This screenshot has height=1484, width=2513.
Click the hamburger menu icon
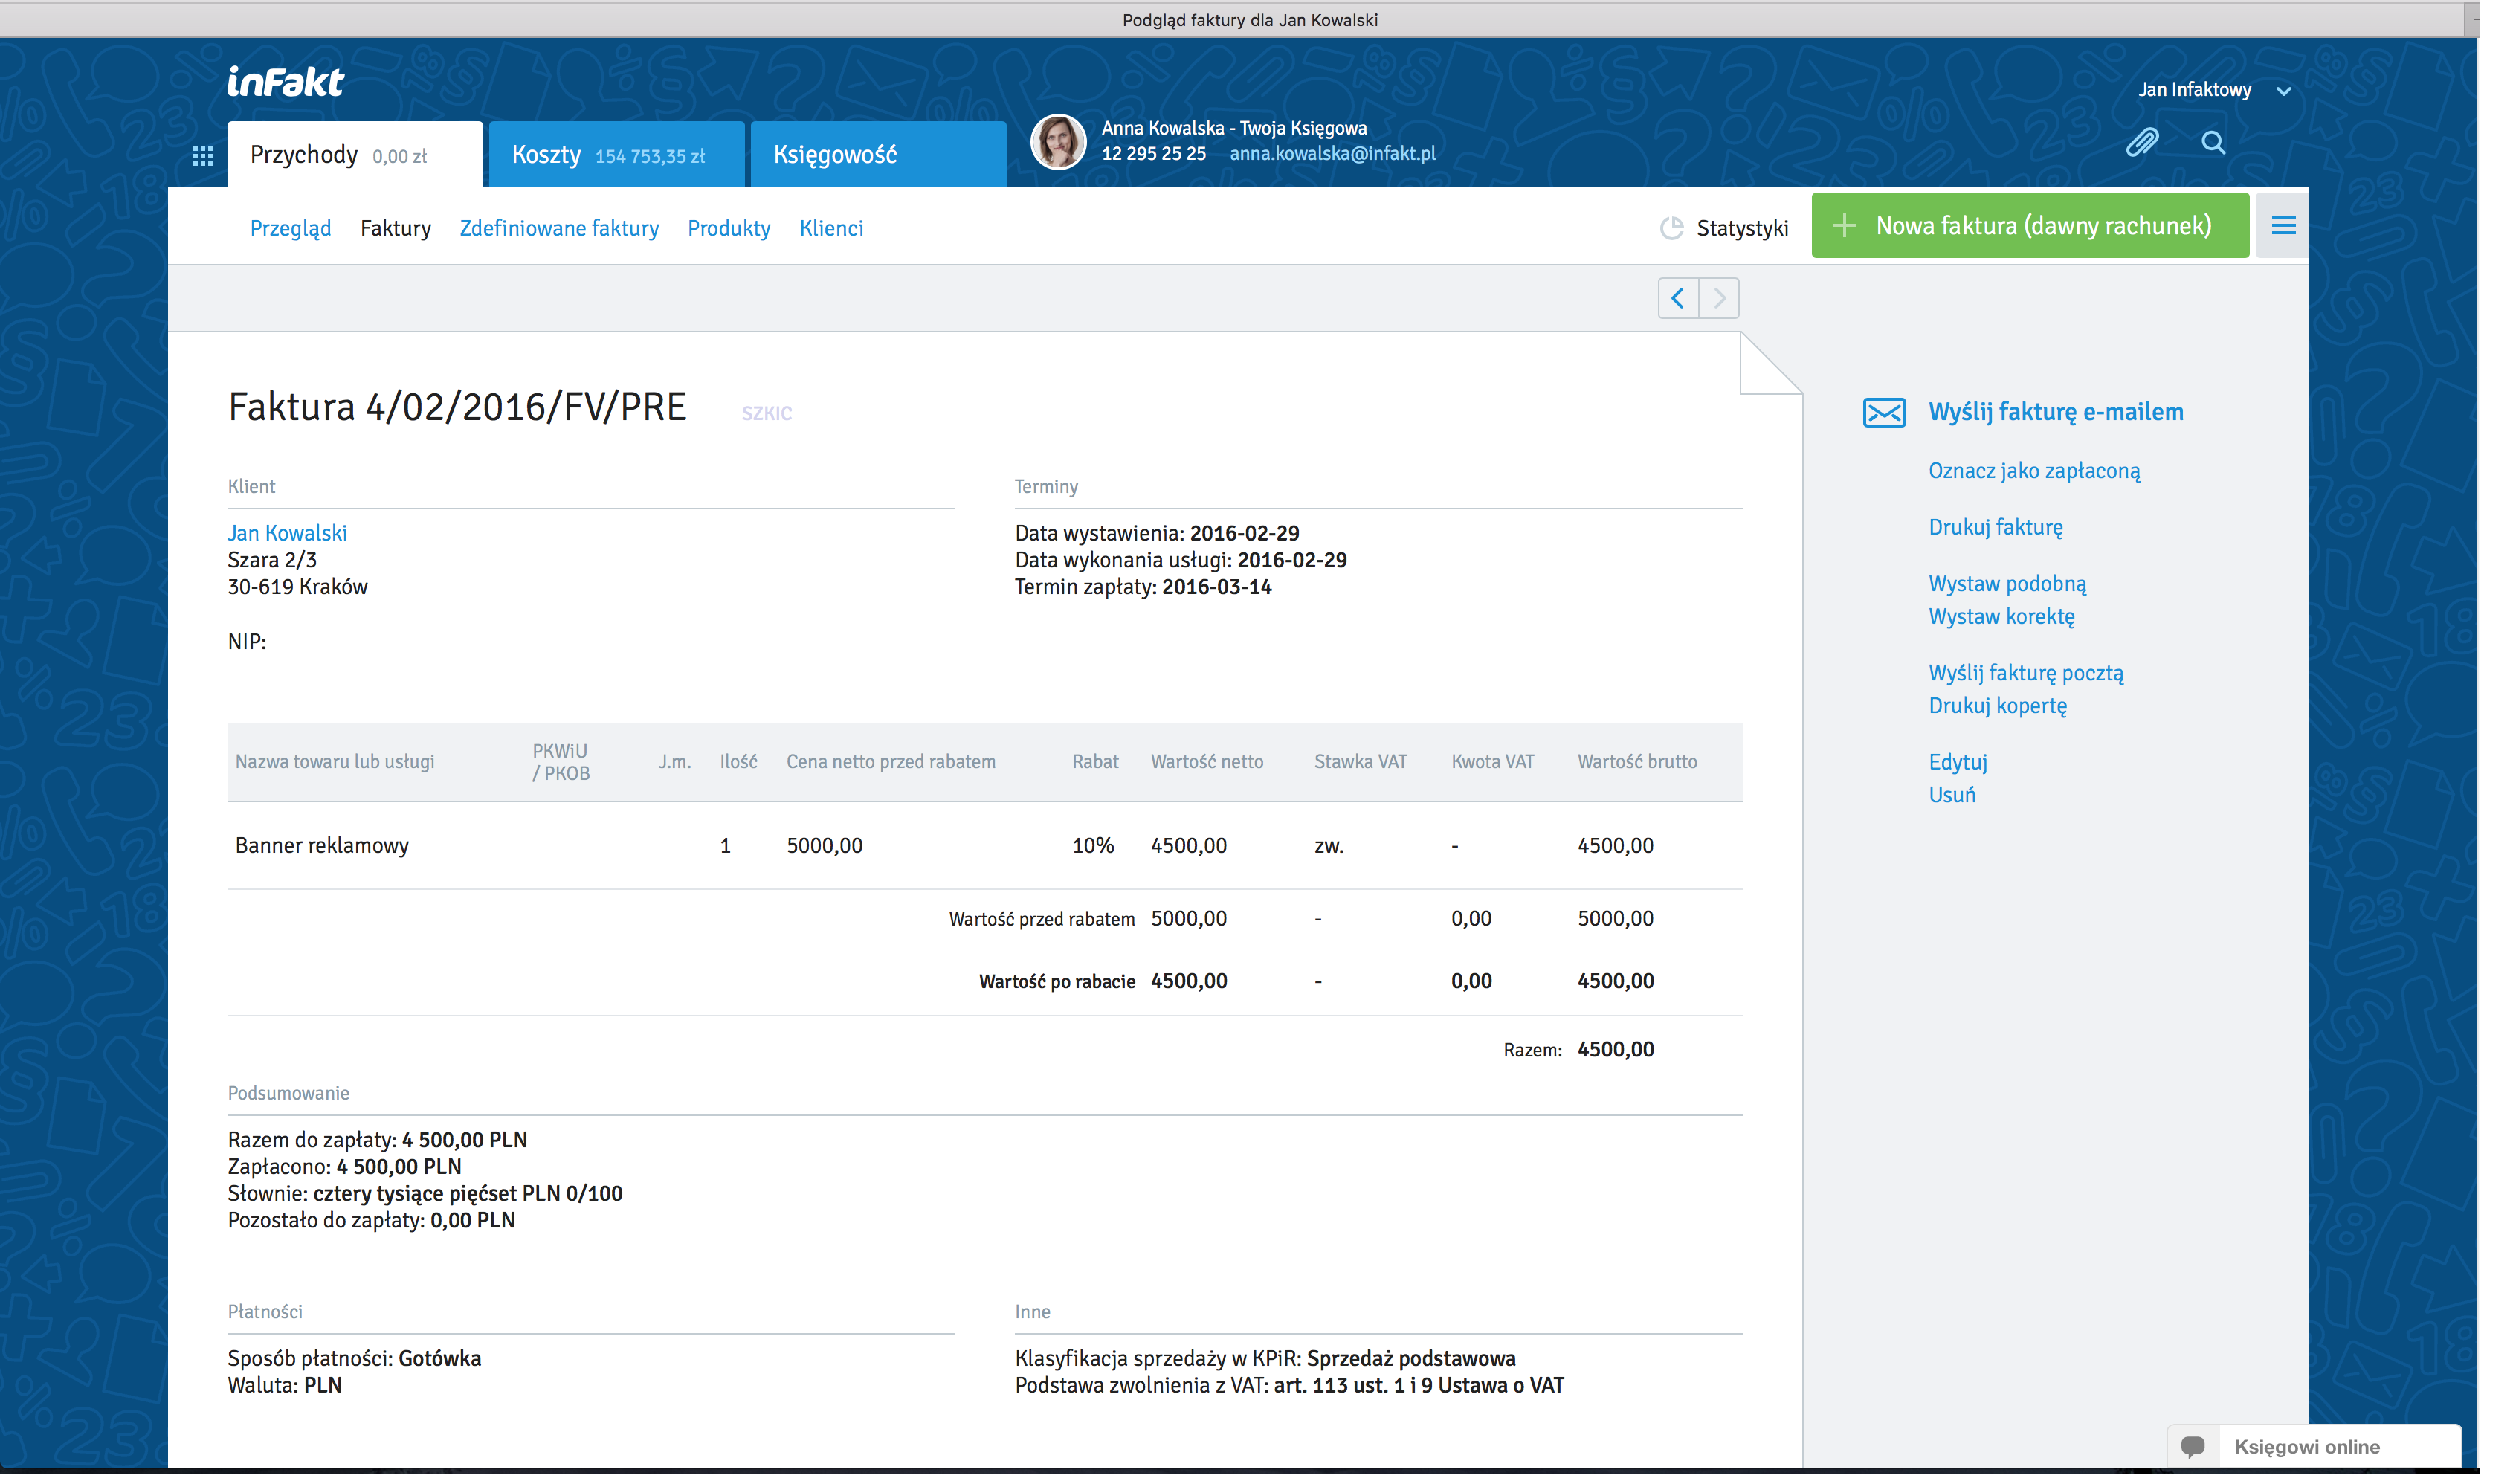coord(2283,226)
